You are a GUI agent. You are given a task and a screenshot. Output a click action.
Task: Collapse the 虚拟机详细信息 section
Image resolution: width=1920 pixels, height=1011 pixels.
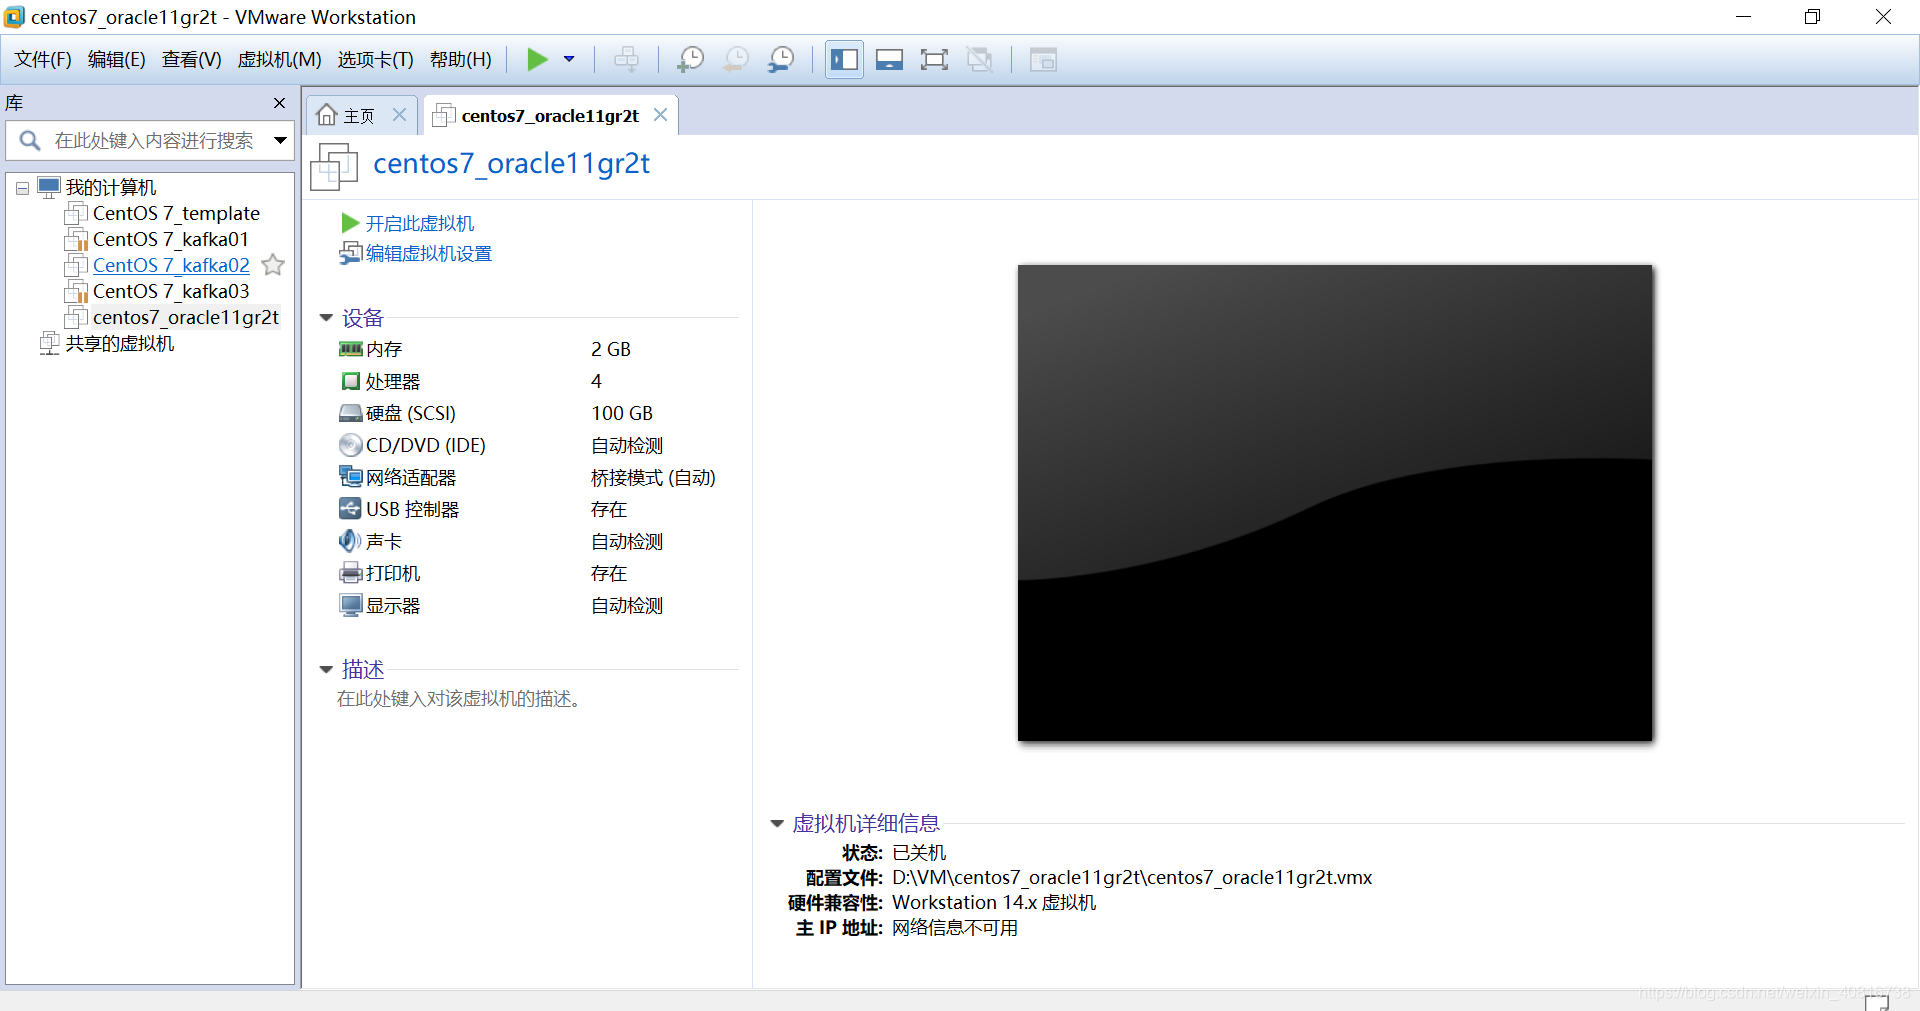(777, 824)
